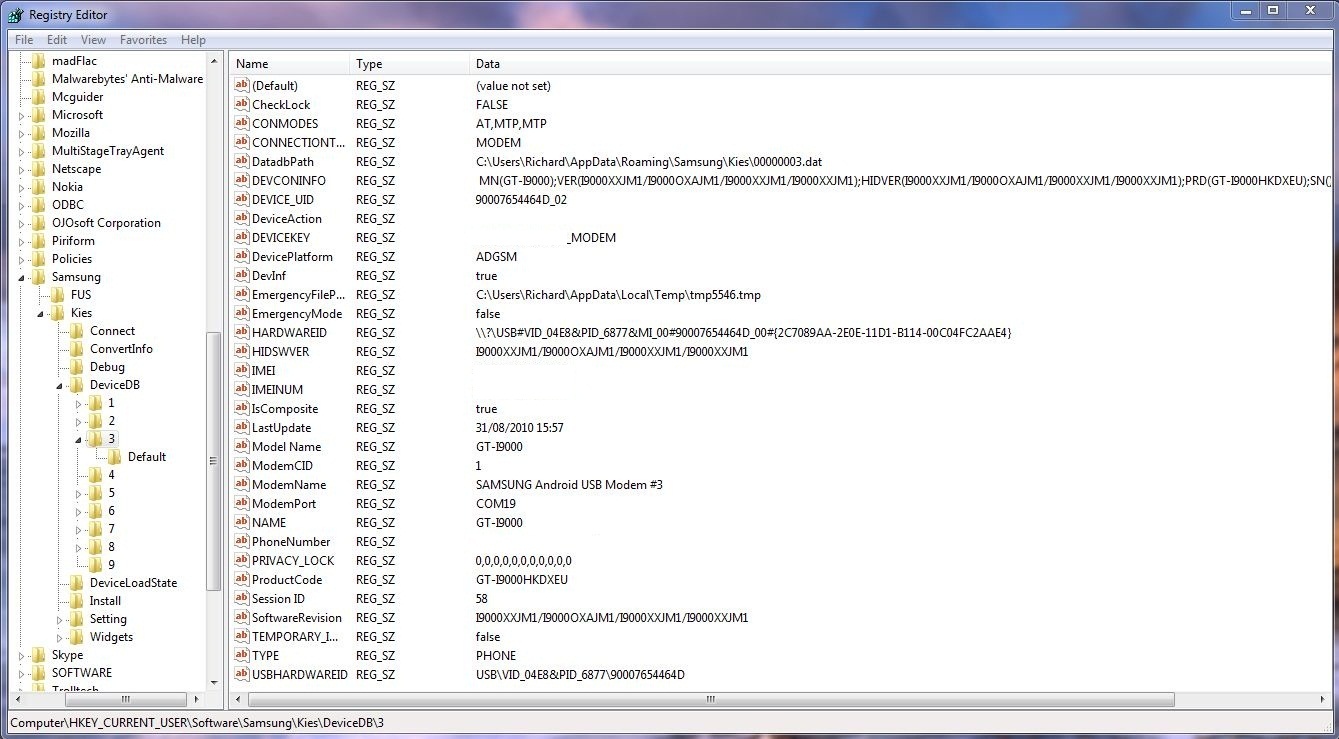
Task: Click the tree pane vertical scrollbar down arrow
Action: [x=213, y=682]
